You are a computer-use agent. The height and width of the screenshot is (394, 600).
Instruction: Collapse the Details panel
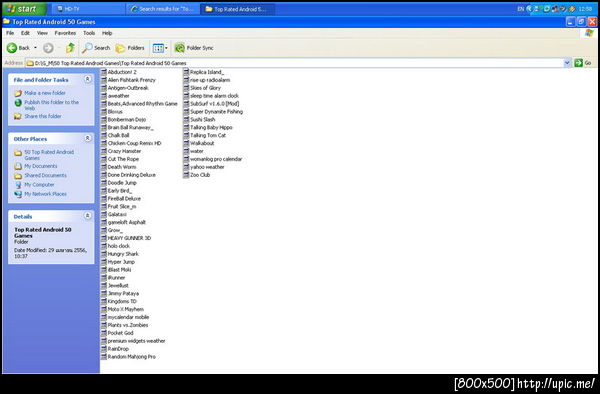tap(88, 216)
